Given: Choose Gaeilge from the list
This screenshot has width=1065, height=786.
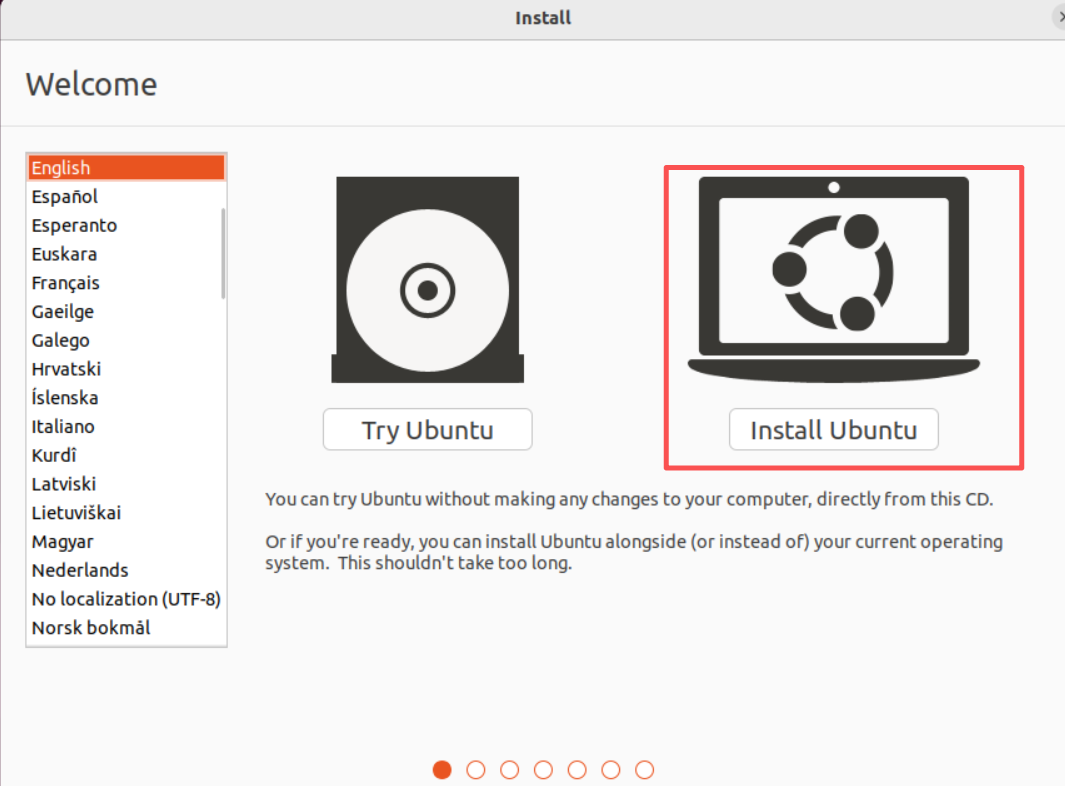Looking at the screenshot, I should pos(126,311).
